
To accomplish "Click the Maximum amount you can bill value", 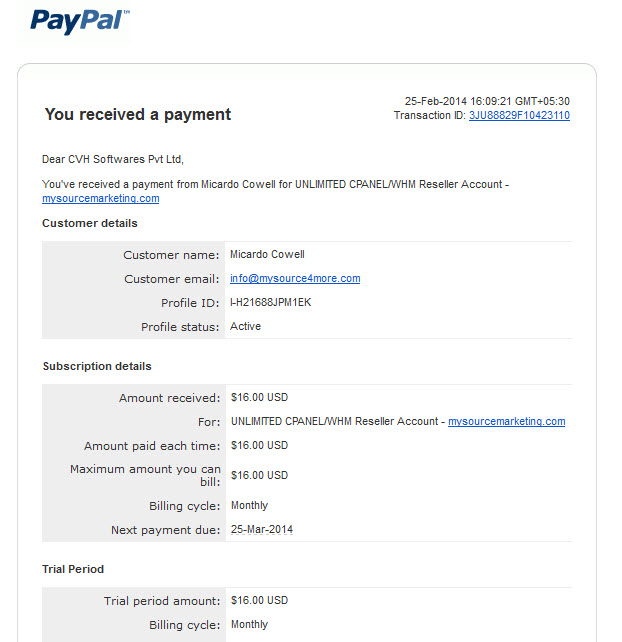I will 259,475.
